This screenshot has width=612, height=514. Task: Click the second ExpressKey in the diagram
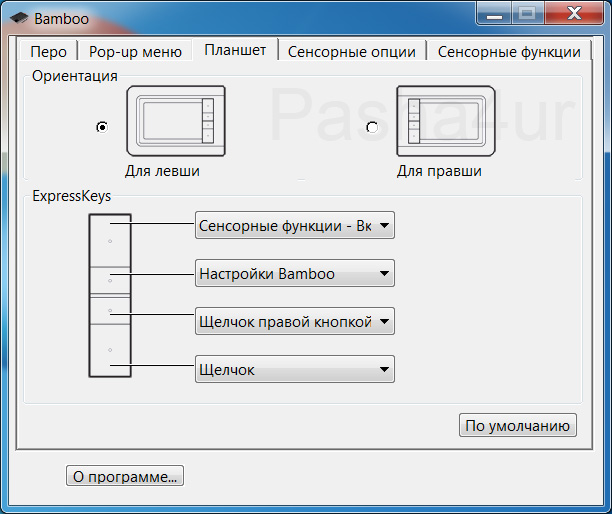110,281
